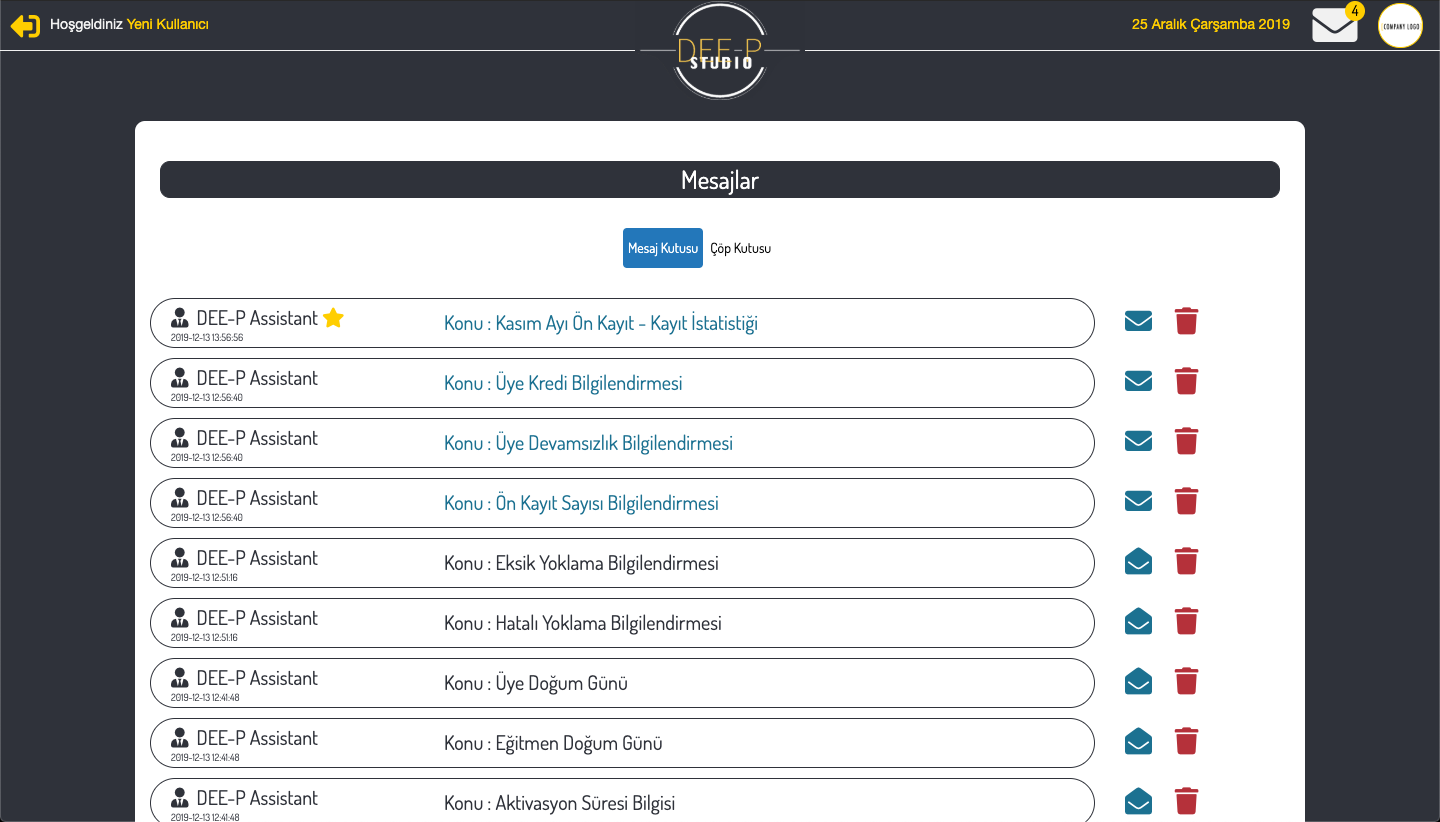Open the Aktivasyon Süresi Bilgisi message row

pyautogui.click(x=559, y=803)
